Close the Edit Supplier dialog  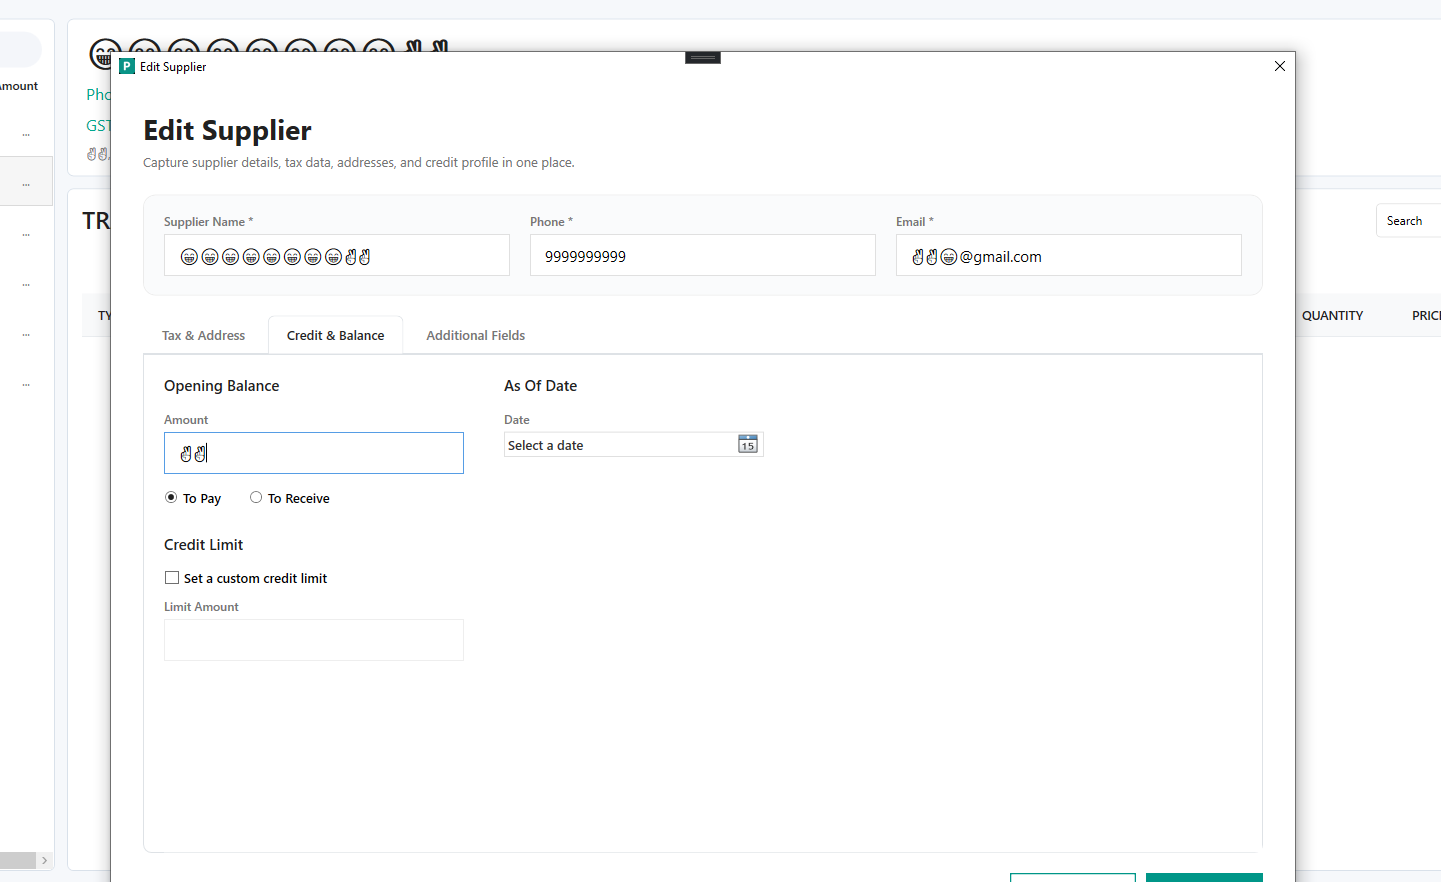tap(1279, 66)
